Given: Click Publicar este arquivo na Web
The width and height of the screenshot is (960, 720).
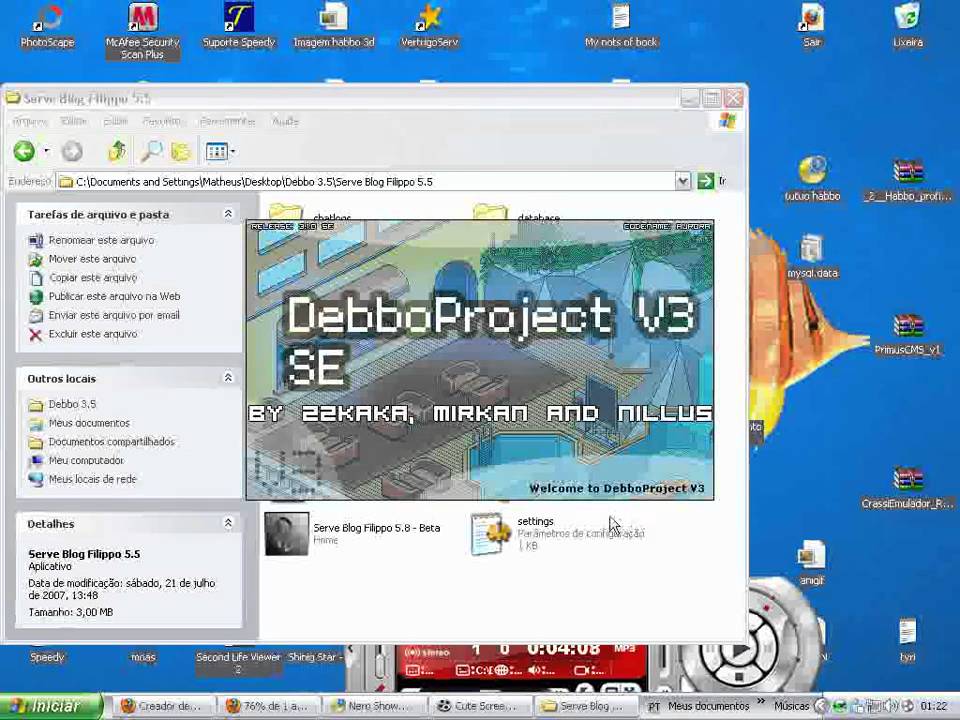Looking at the screenshot, I should (114, 296).
